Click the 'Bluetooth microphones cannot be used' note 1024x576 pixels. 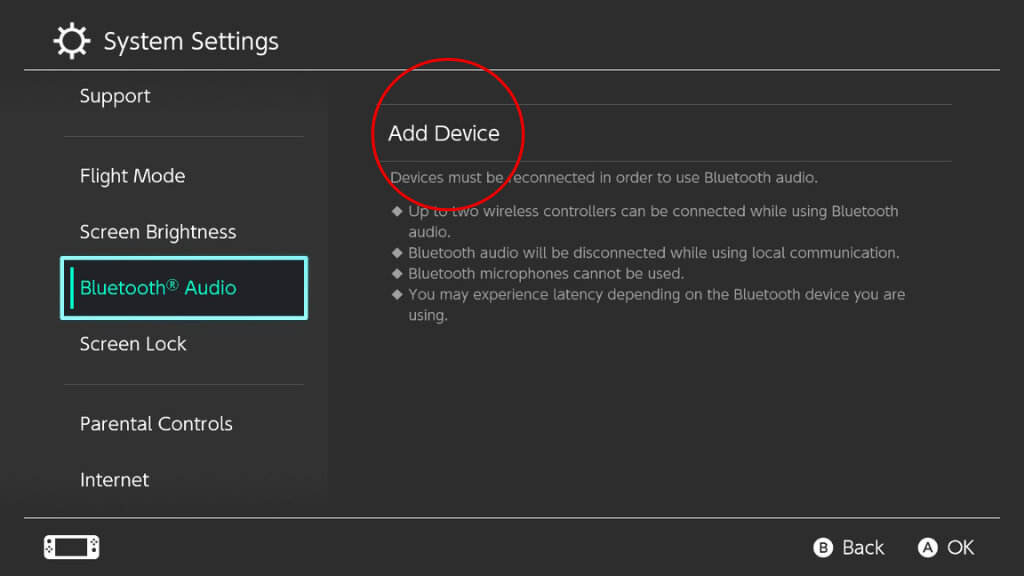pos(545,273)
